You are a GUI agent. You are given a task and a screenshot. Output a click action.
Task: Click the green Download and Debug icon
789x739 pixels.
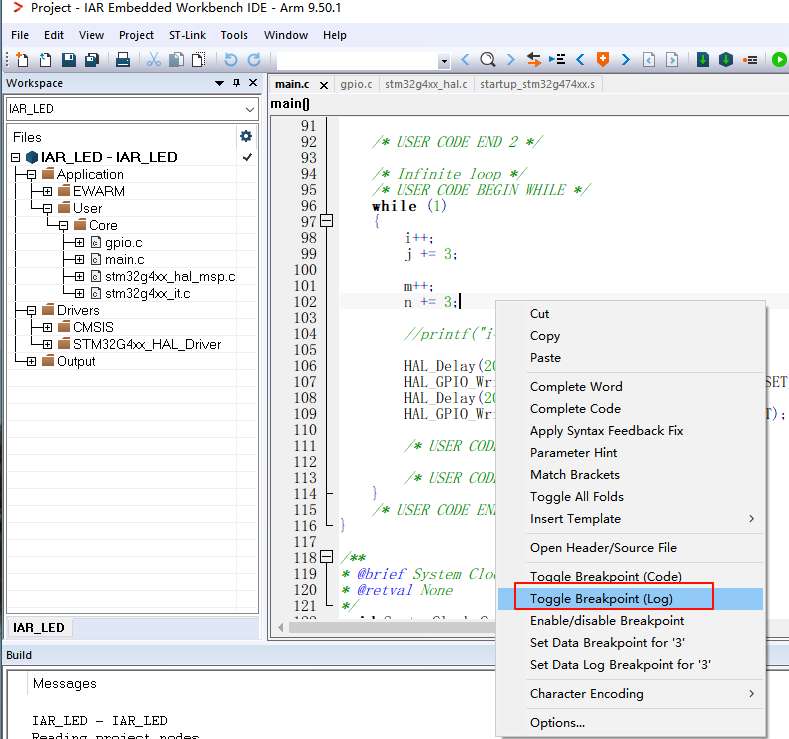779,60
